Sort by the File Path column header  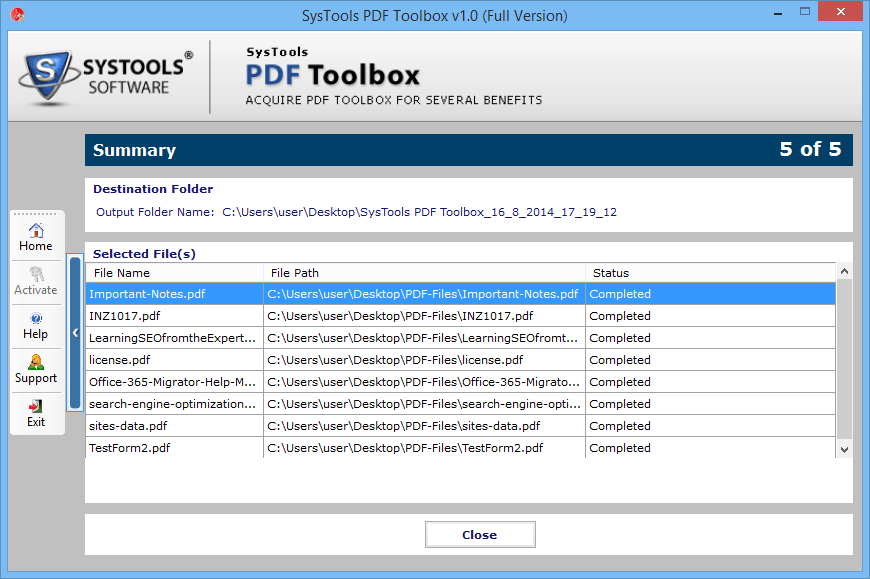[424, 273]
